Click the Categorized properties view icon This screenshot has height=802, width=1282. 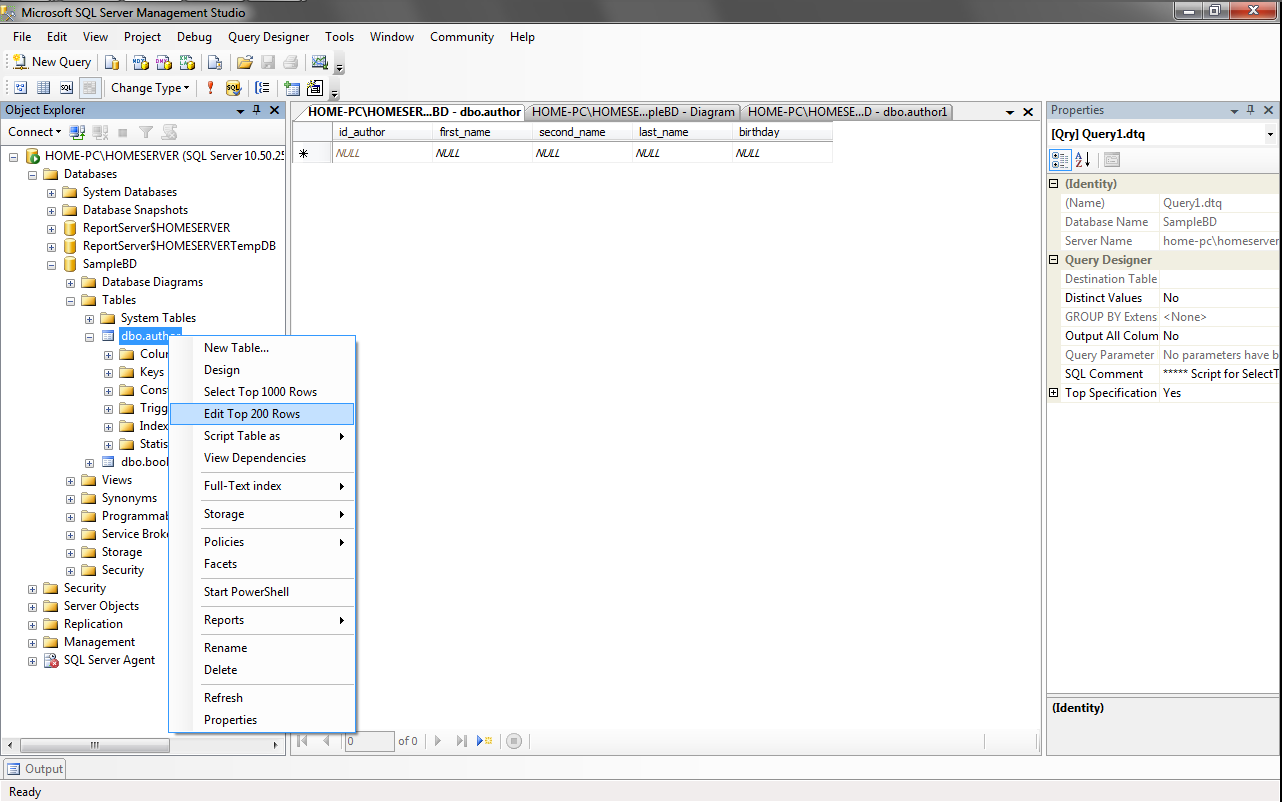coord(1061,160)
